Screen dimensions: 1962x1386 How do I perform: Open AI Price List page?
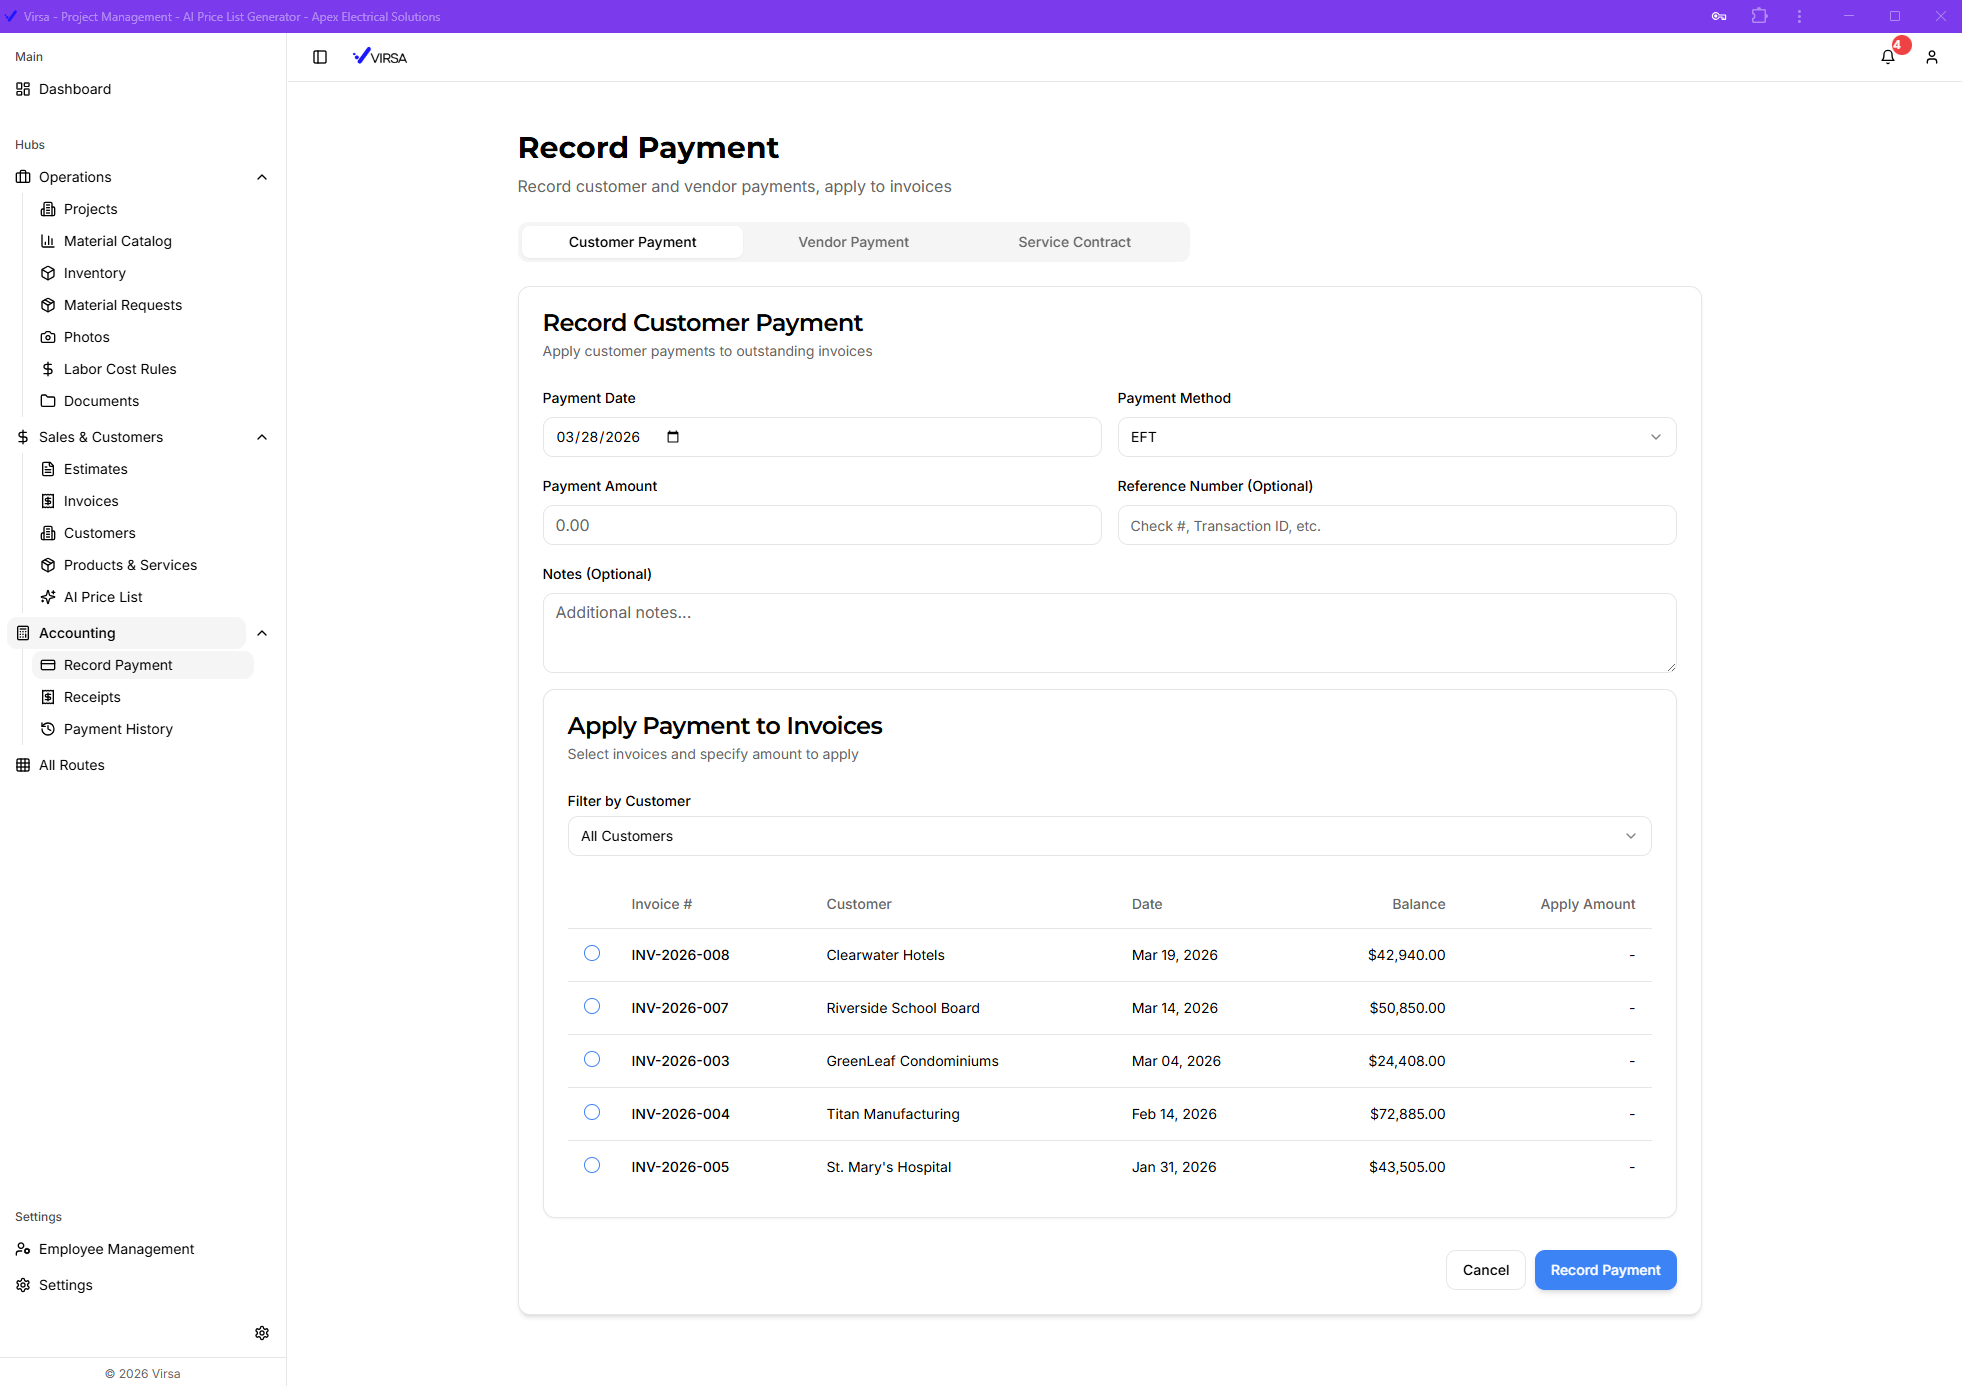(103, 597)
